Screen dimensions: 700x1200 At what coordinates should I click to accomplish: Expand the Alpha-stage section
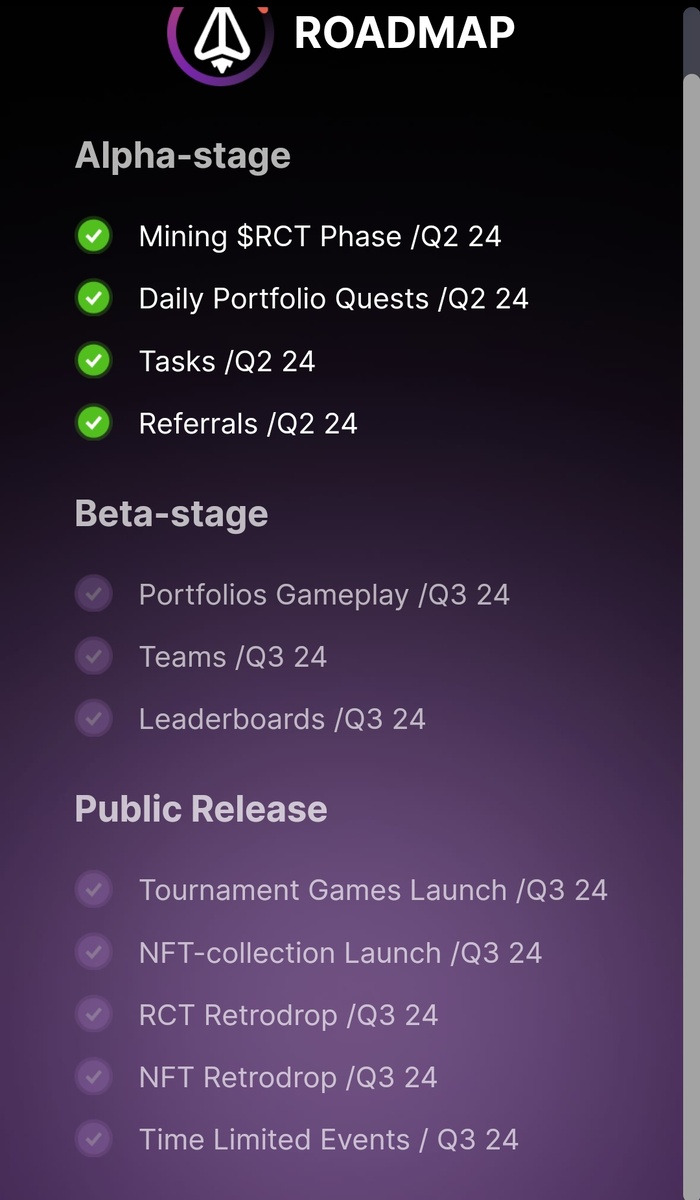click(x=183, y=155)
